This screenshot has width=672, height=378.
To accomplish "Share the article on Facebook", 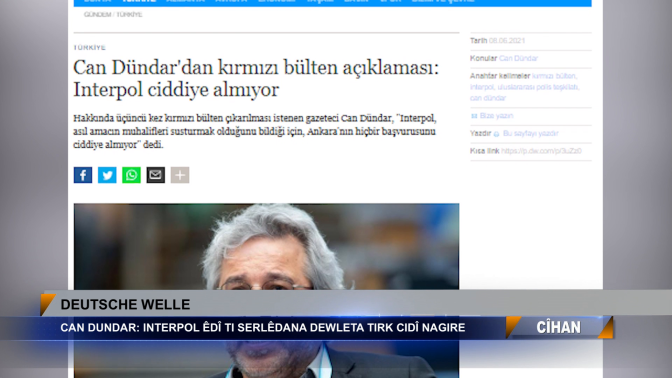I will point(83,175).
